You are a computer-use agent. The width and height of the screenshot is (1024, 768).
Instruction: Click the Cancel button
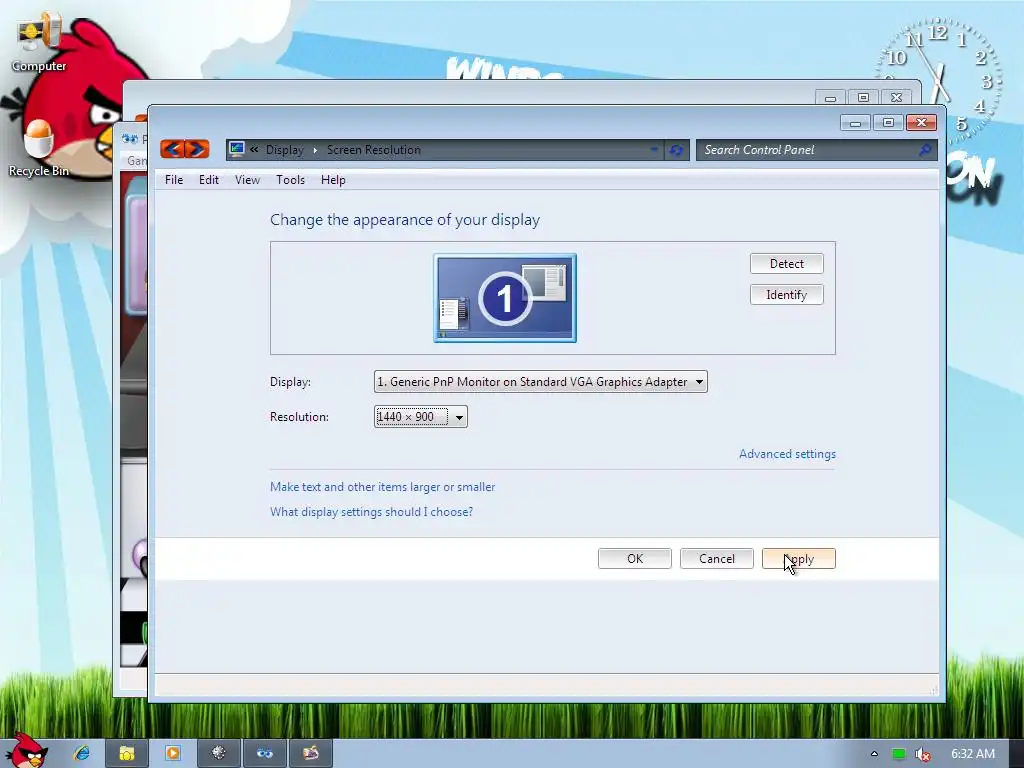(717, 559)
